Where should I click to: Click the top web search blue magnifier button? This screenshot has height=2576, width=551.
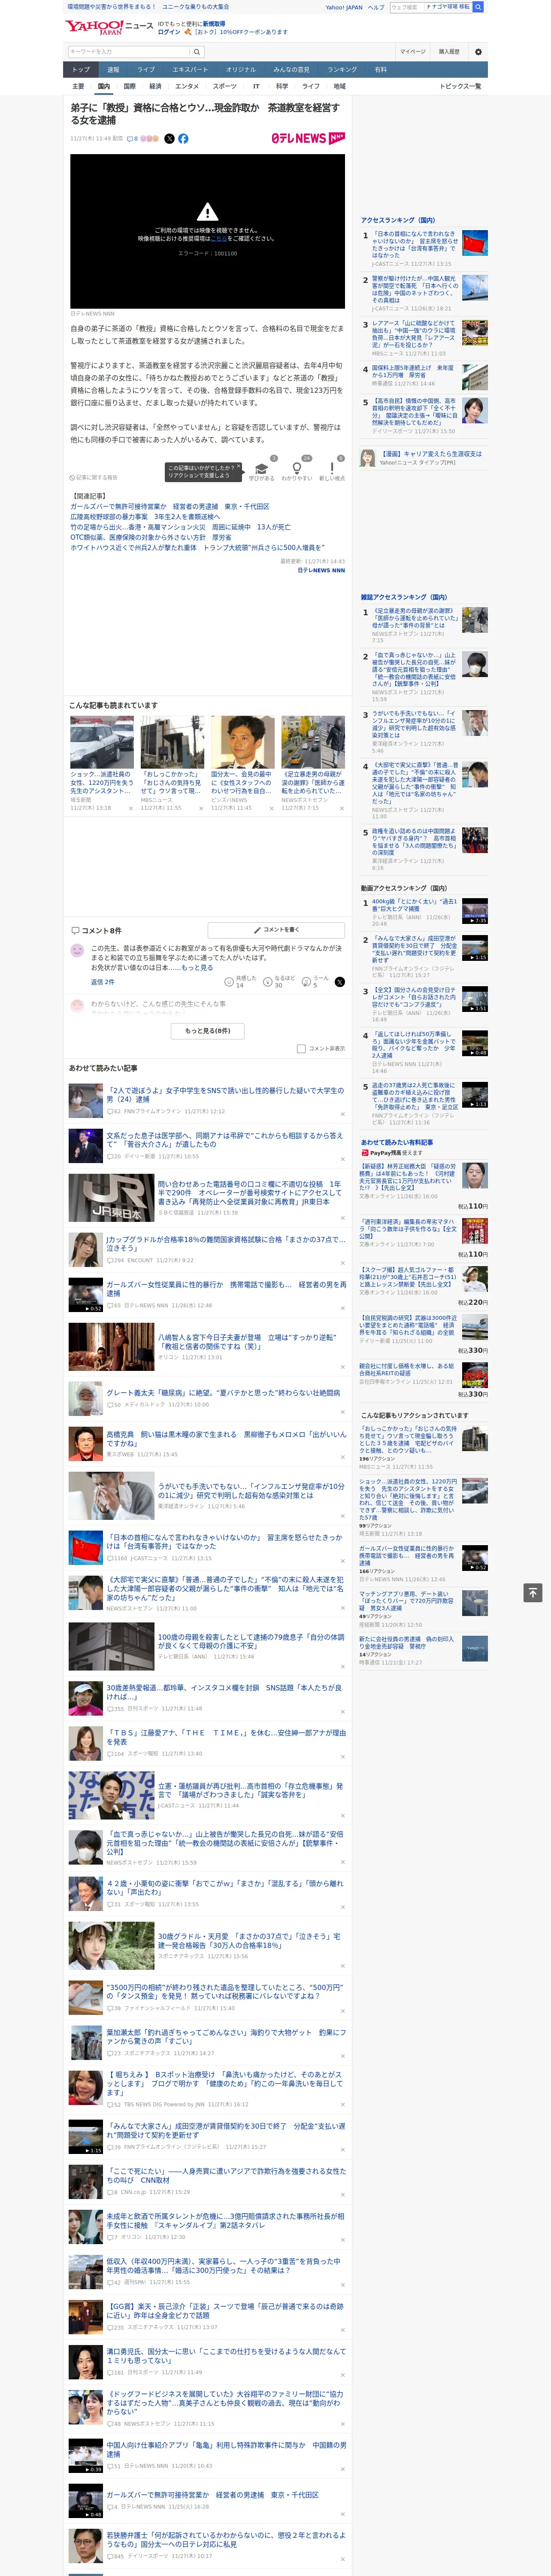point(478,7)
